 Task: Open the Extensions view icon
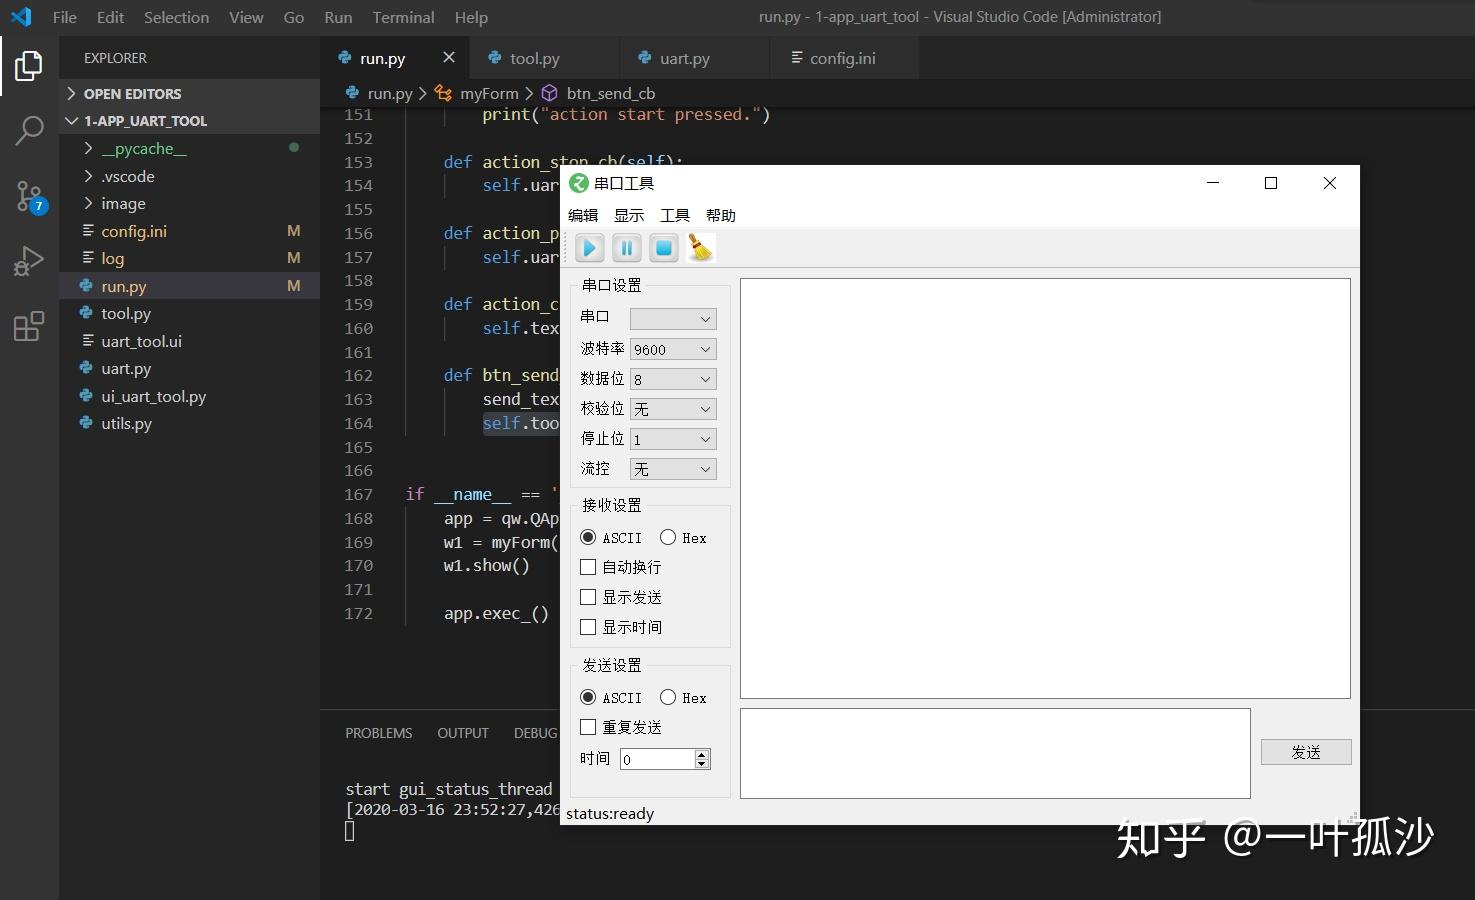point(29,325)
